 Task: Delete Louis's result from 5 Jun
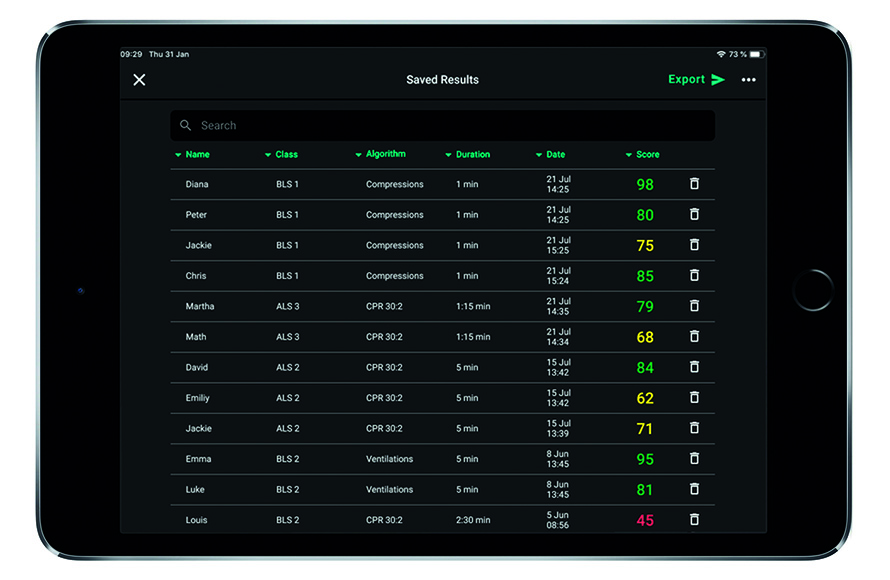tap(694, 519)
